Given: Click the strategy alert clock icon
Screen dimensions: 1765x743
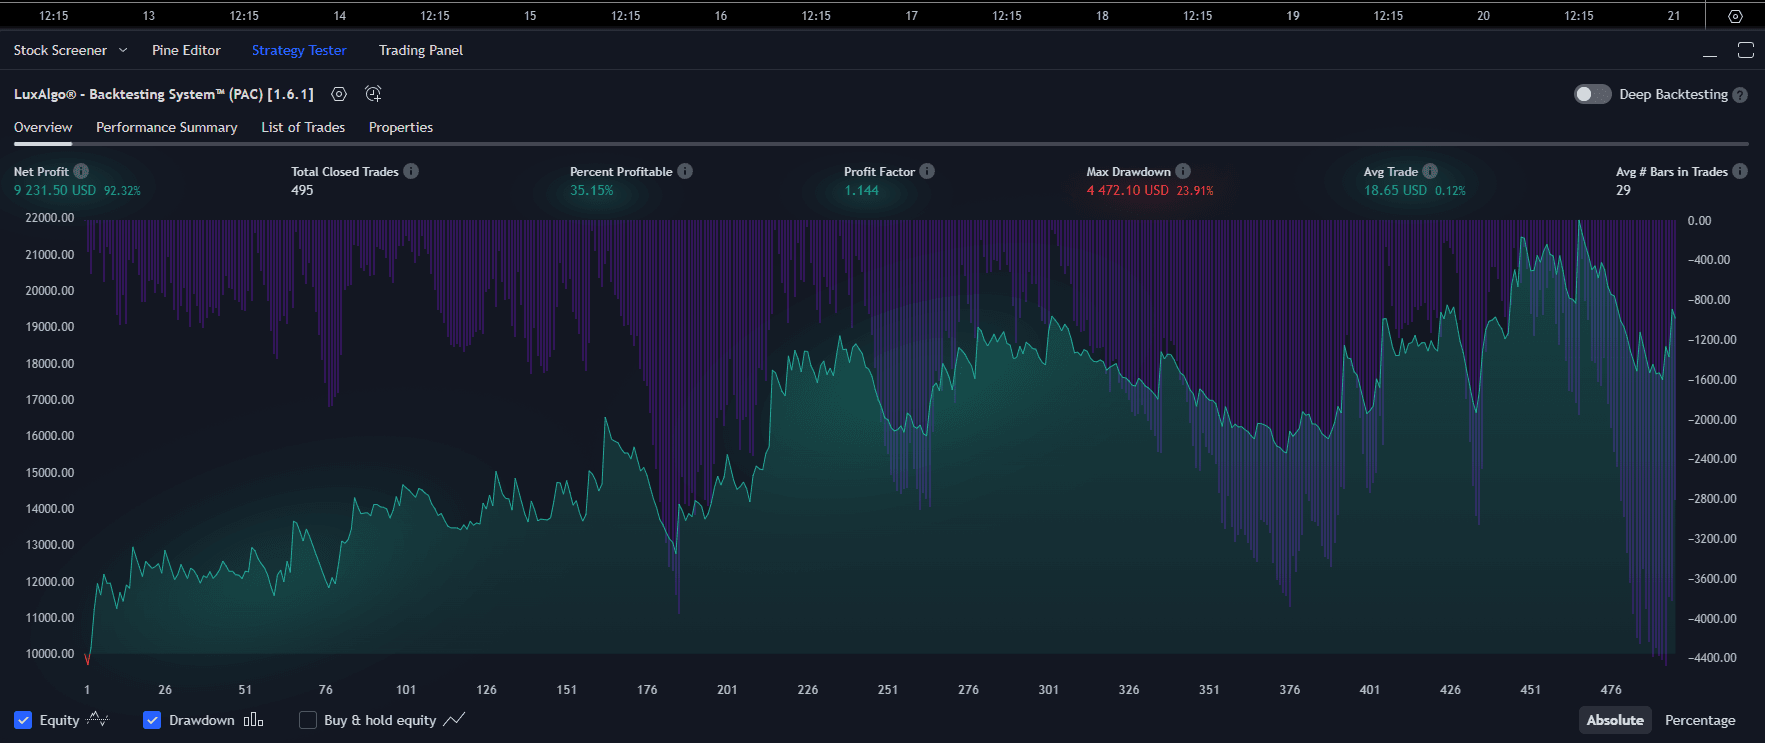Looking at the screenshot, I should coord(373,94).
